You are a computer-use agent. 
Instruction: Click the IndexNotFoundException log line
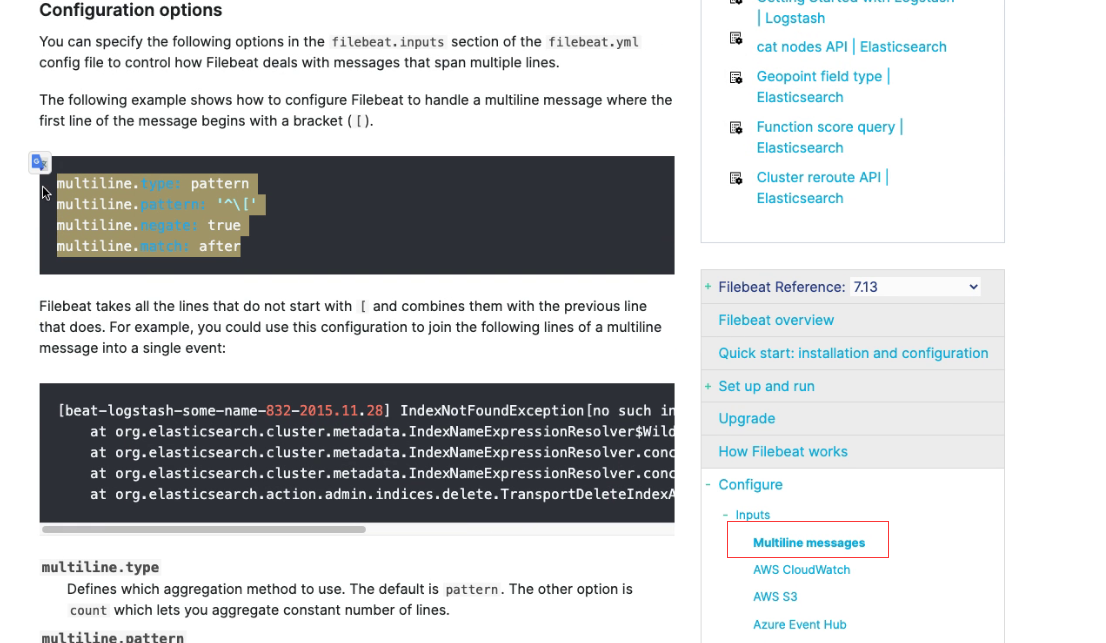coord(365,410)
